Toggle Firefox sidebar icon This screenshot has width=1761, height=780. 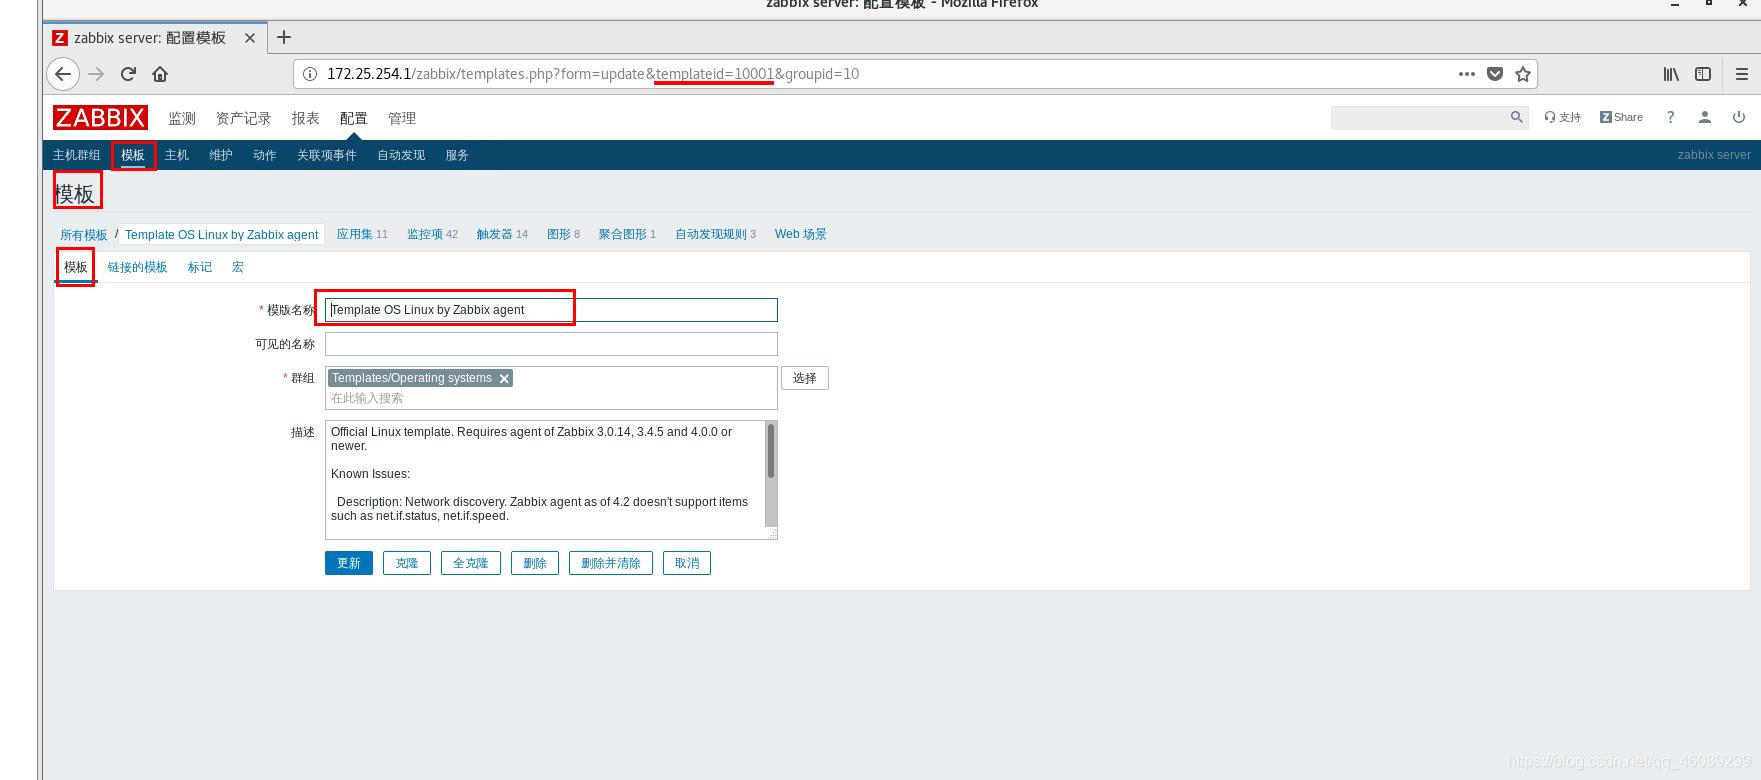tap(1703, 74)
